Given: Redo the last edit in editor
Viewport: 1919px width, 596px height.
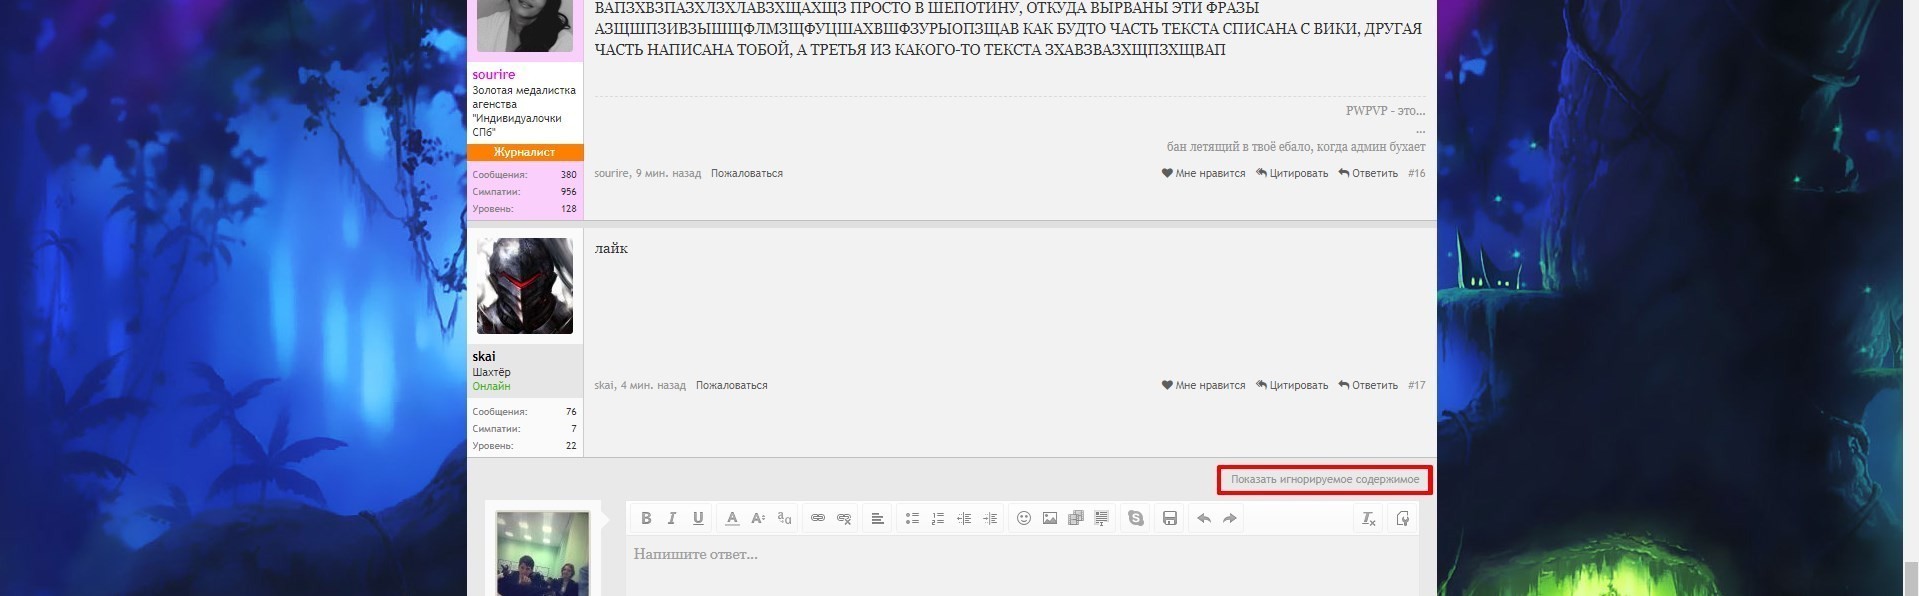Looking at the screenshot, I should [x=1230, y=518].
